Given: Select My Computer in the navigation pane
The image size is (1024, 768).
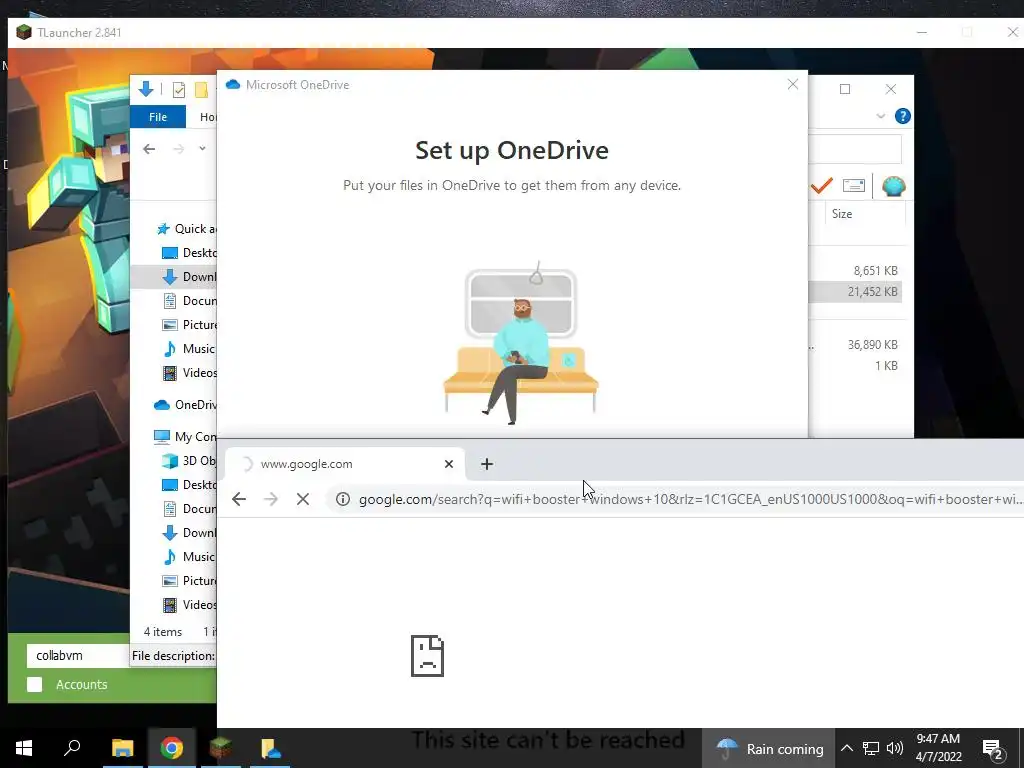Looking at the screenshot, I should [x=185, y=437].
